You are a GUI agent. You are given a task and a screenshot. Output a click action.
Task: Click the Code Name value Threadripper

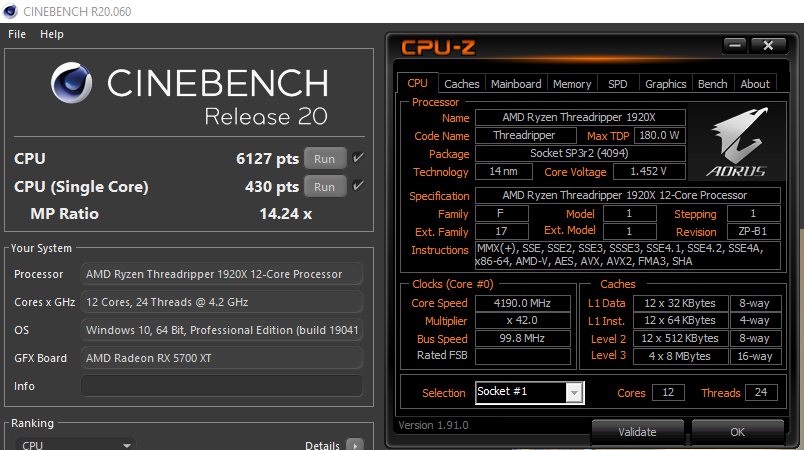pos(526,135)
